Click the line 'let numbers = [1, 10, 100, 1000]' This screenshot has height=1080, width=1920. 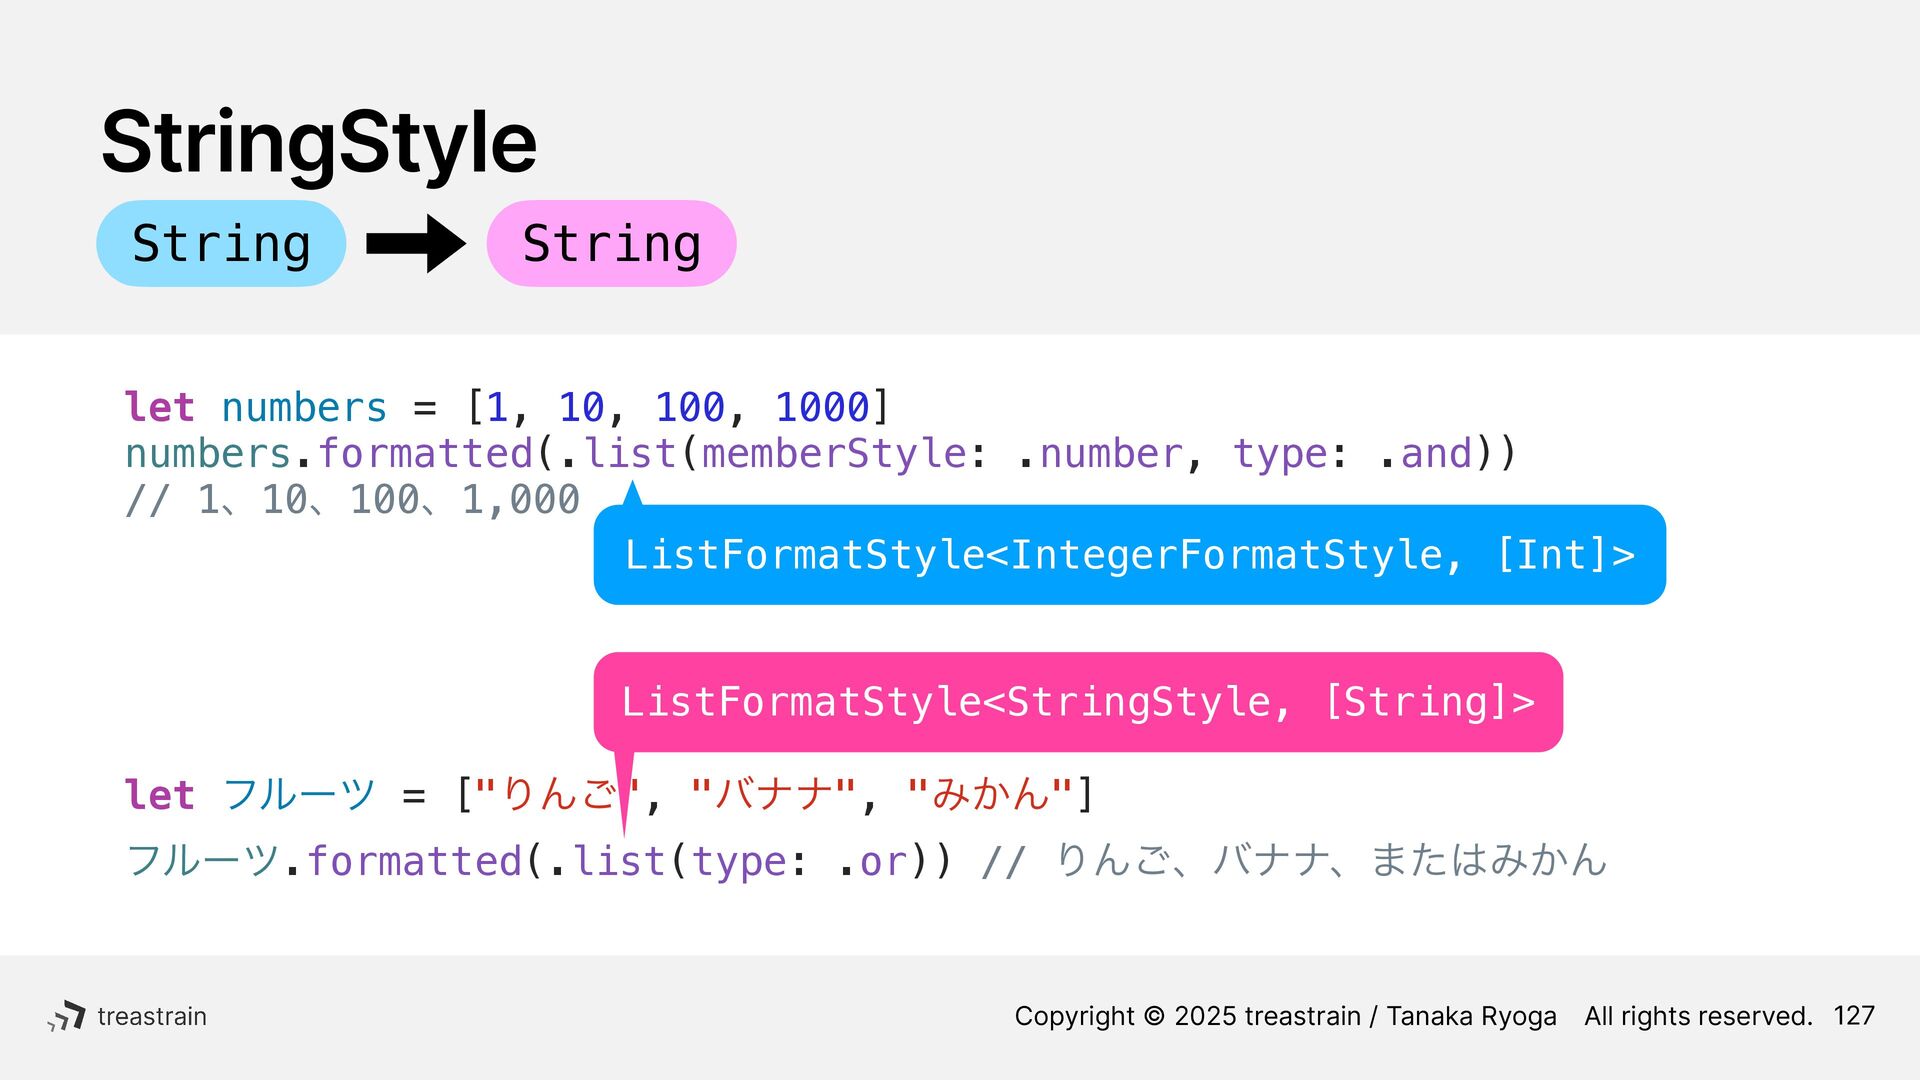coord(507,407)
